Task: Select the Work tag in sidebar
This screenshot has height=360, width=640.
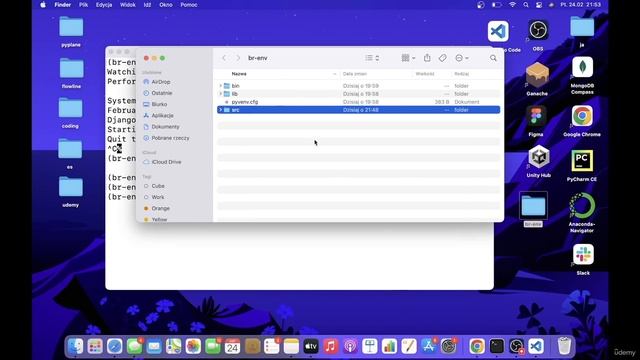Action: click(158, 197)
